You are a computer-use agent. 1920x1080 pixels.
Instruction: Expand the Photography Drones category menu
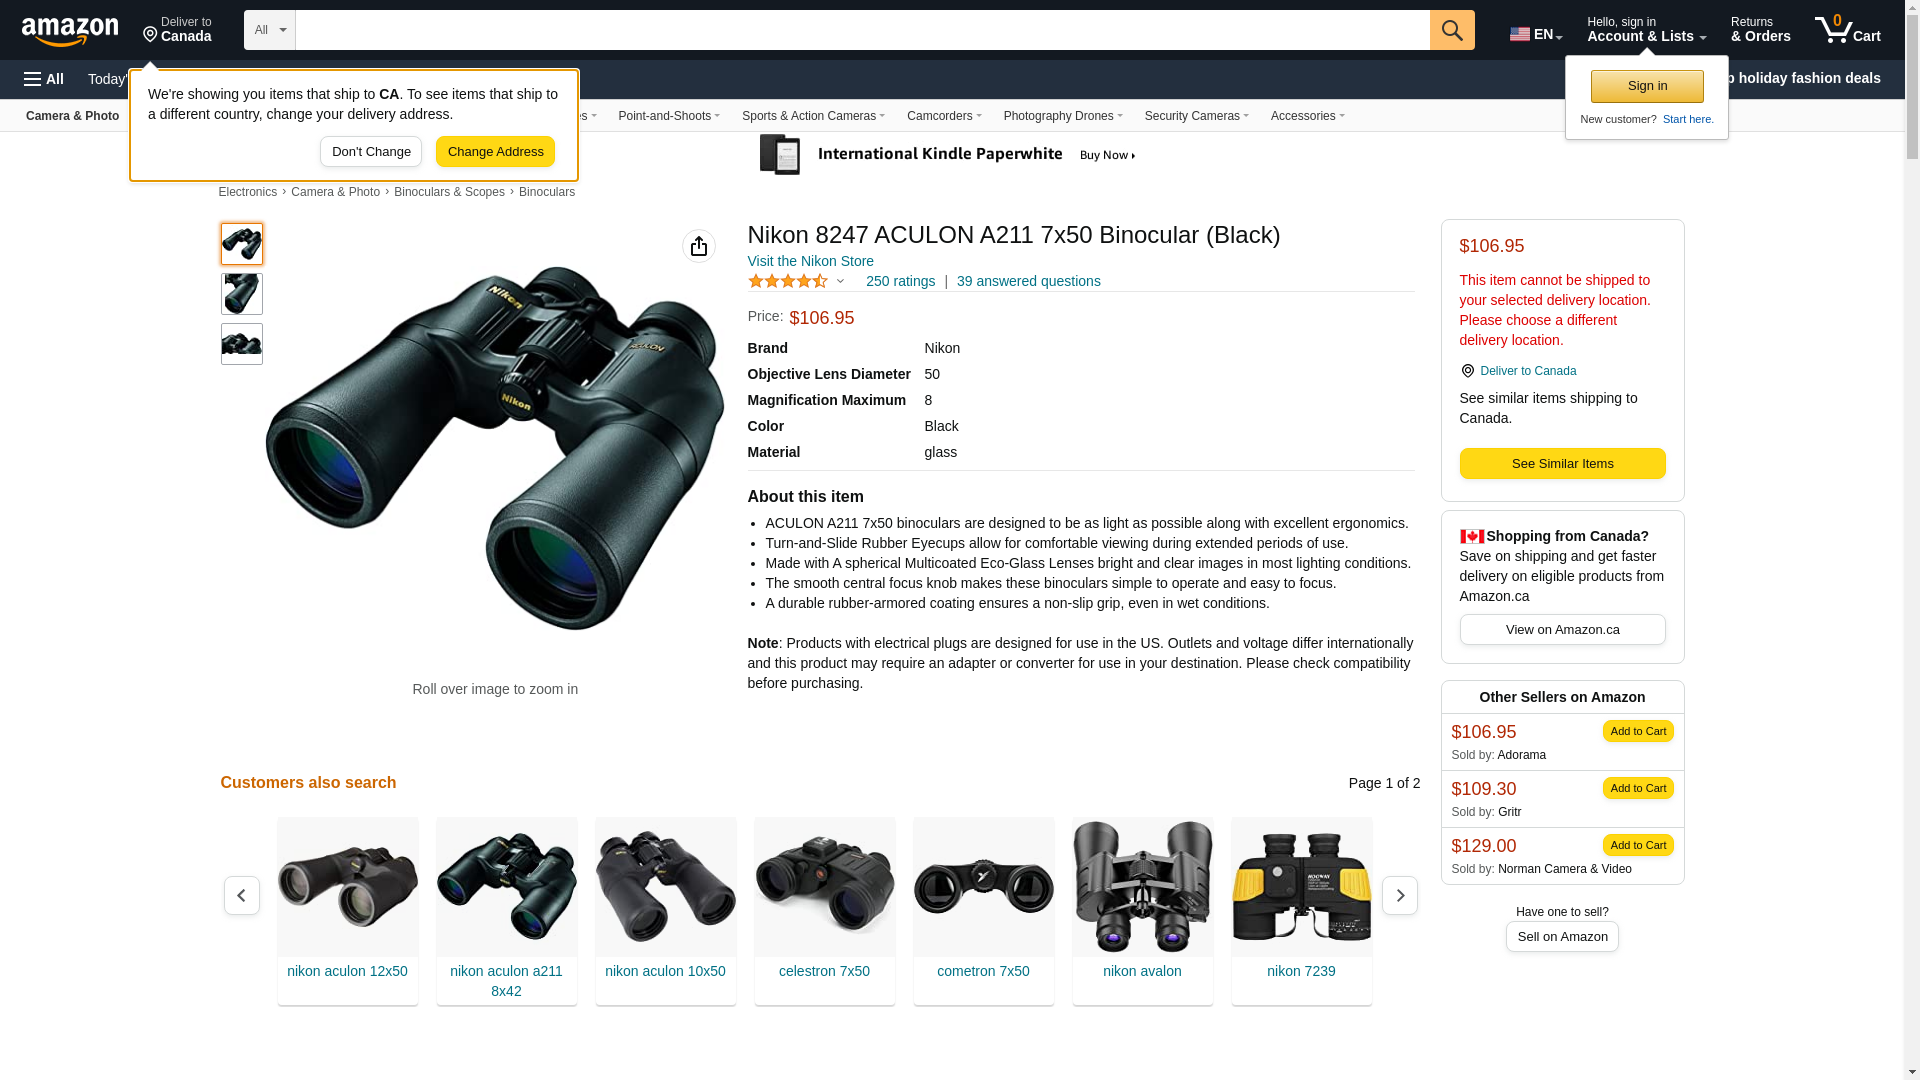coord(1063,116)
